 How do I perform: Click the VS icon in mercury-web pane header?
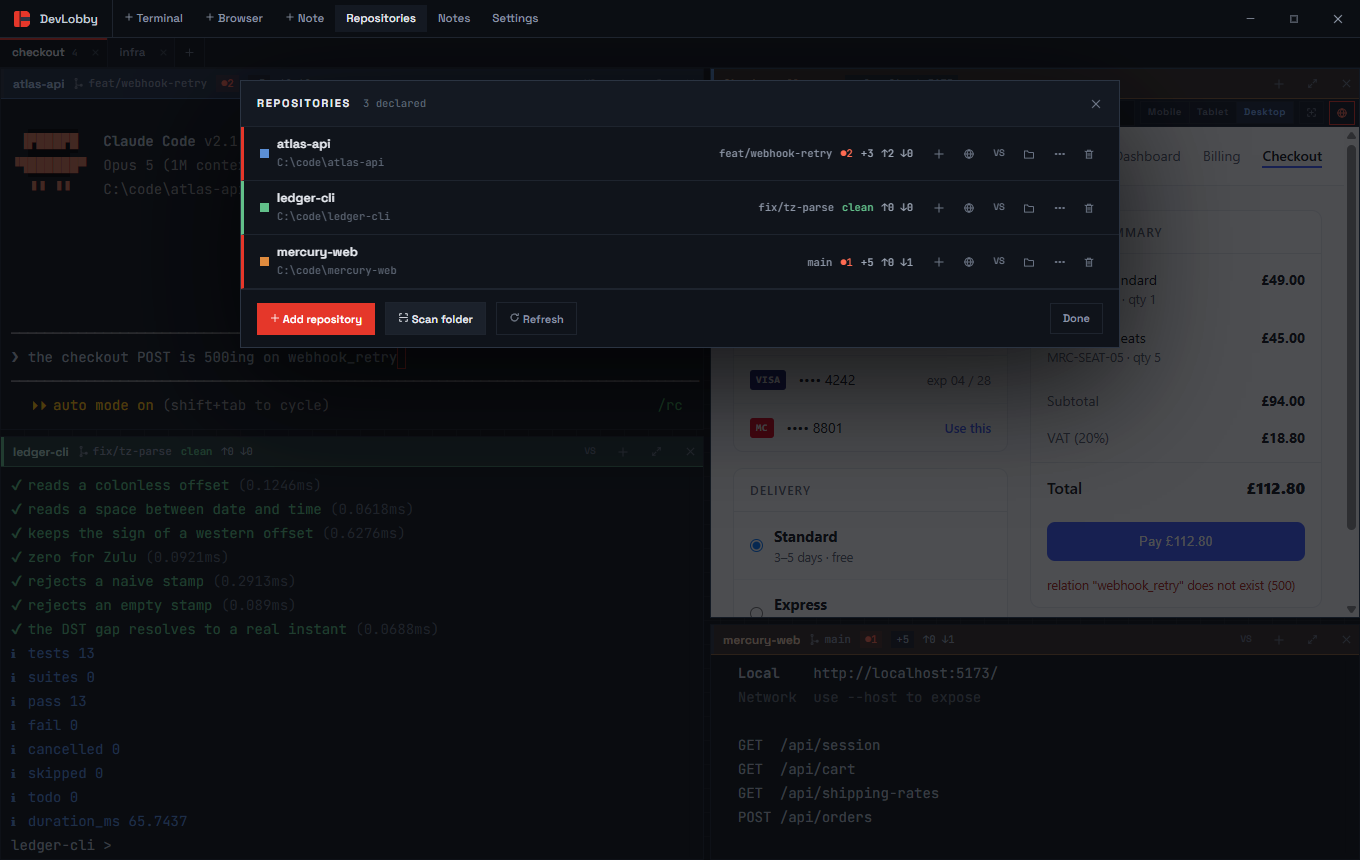1246,640
